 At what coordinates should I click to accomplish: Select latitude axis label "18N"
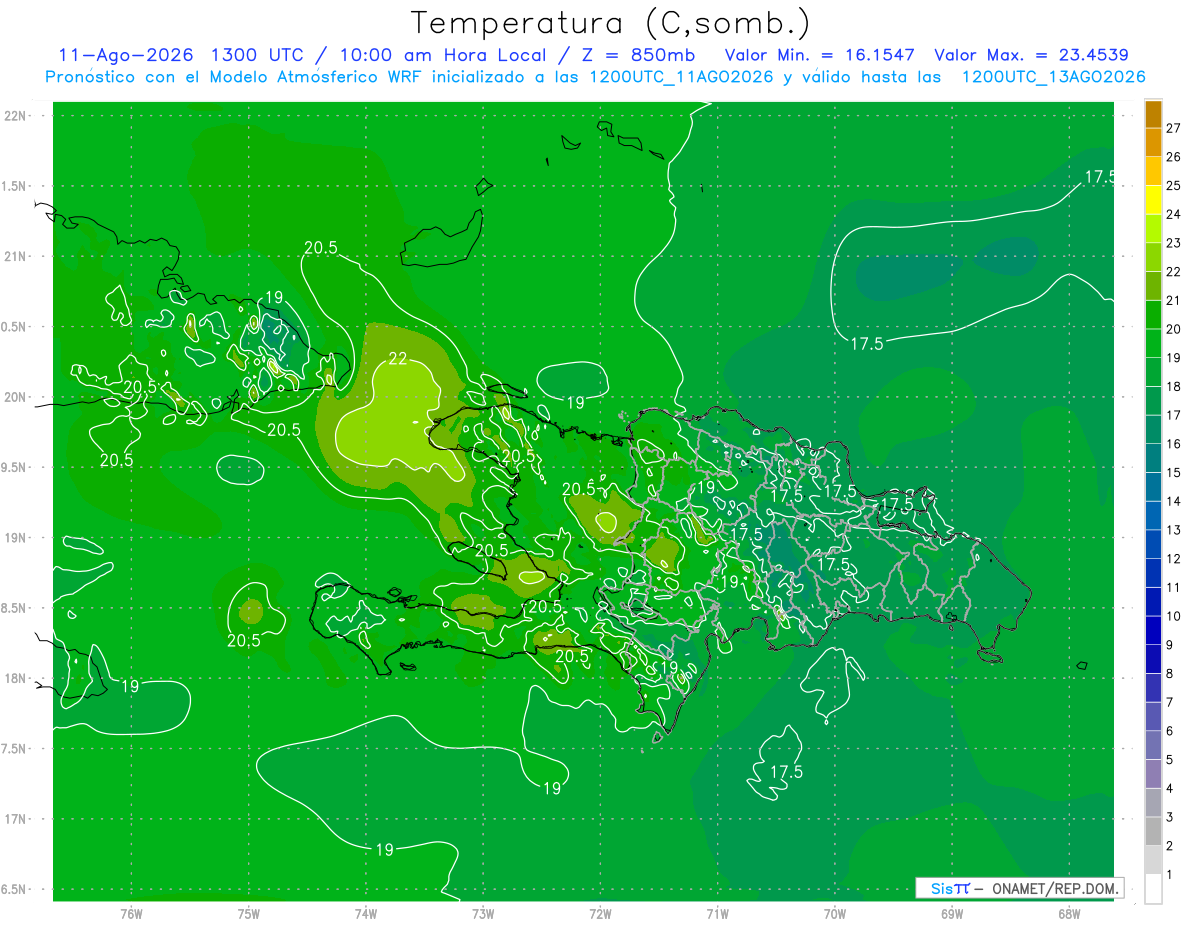[x=16, y=678]
